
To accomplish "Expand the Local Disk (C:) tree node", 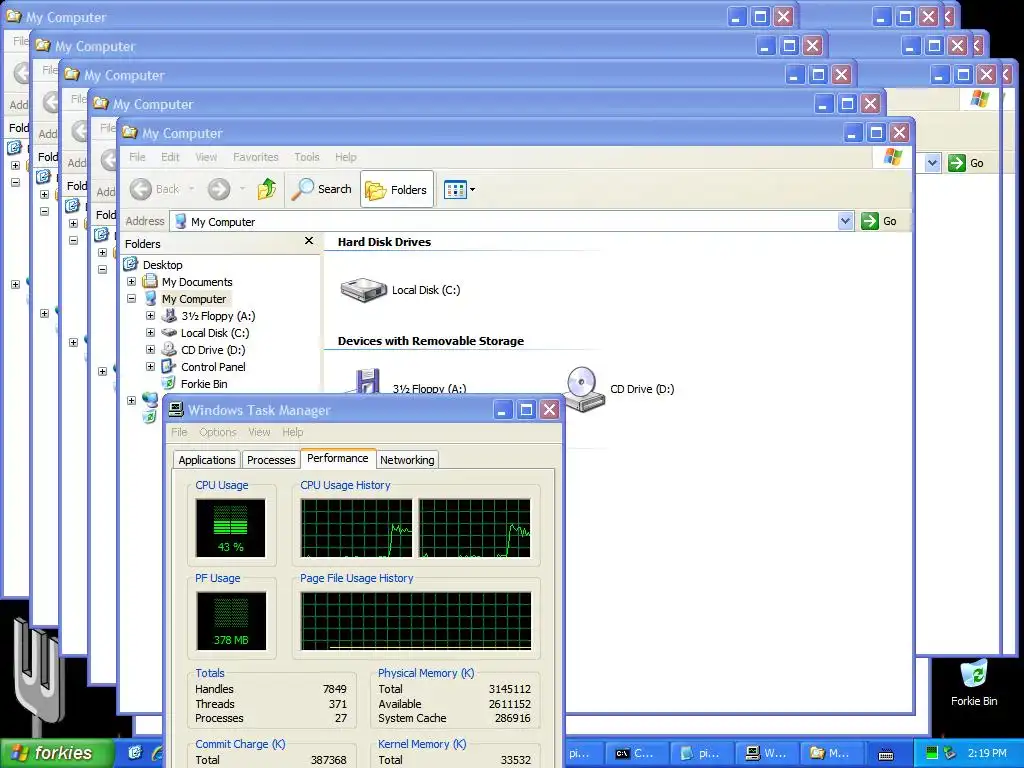I will point(150,332).
